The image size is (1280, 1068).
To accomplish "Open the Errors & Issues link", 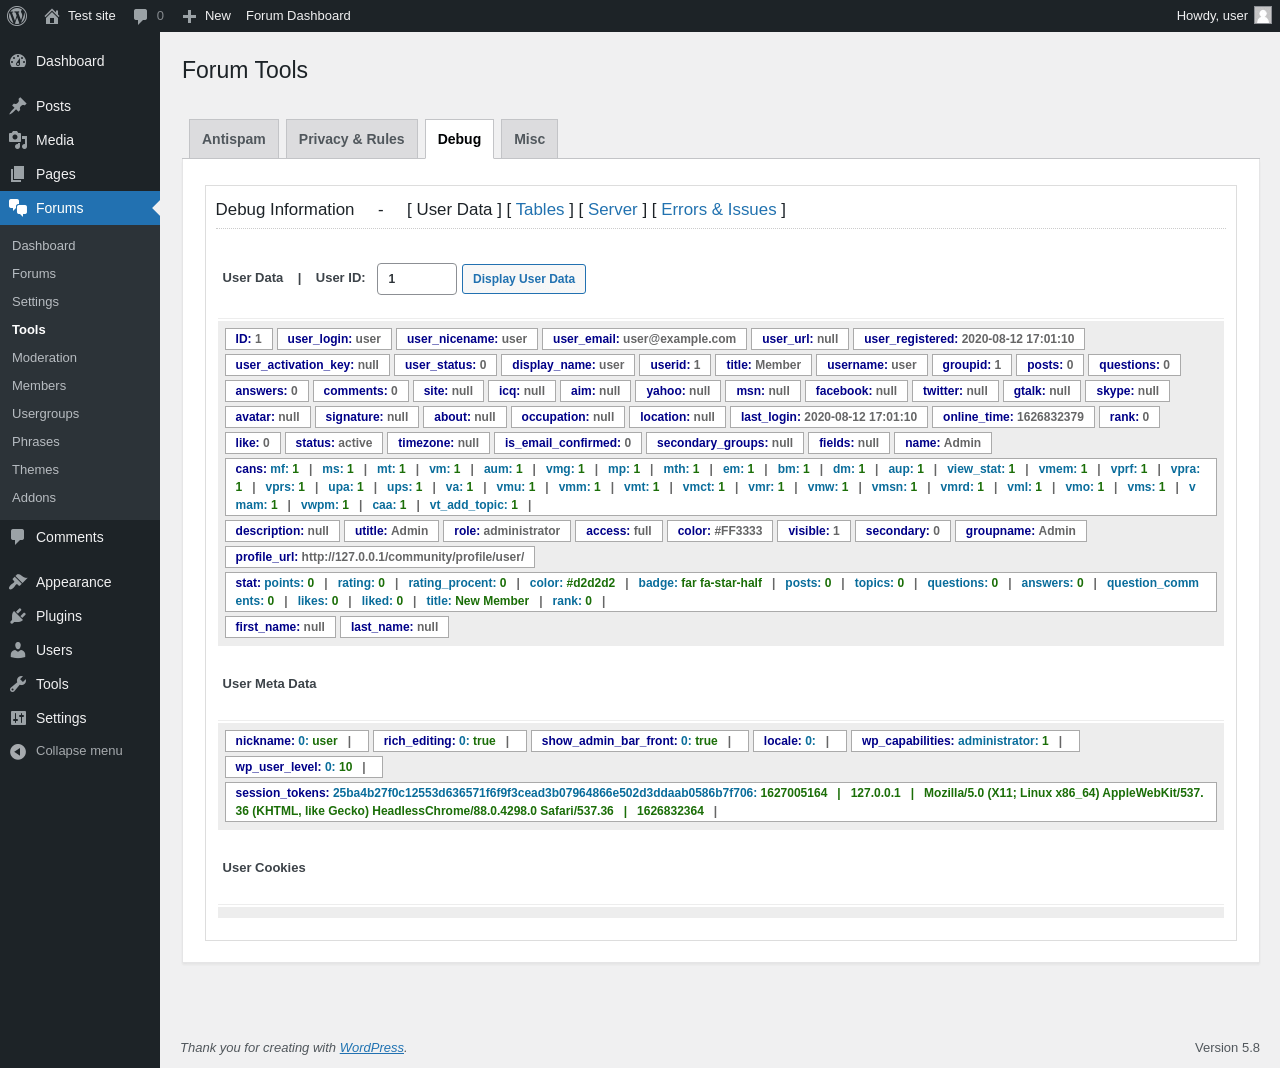I will click(718, 209).
